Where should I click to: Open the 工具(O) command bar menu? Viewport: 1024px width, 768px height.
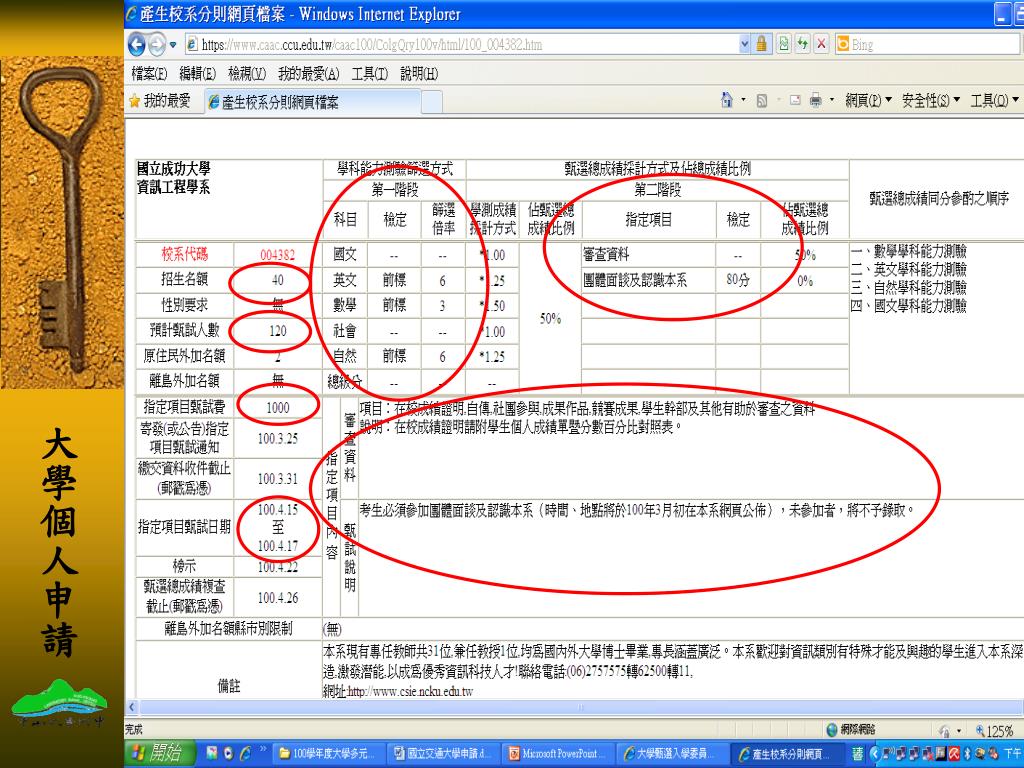[994, 101]
